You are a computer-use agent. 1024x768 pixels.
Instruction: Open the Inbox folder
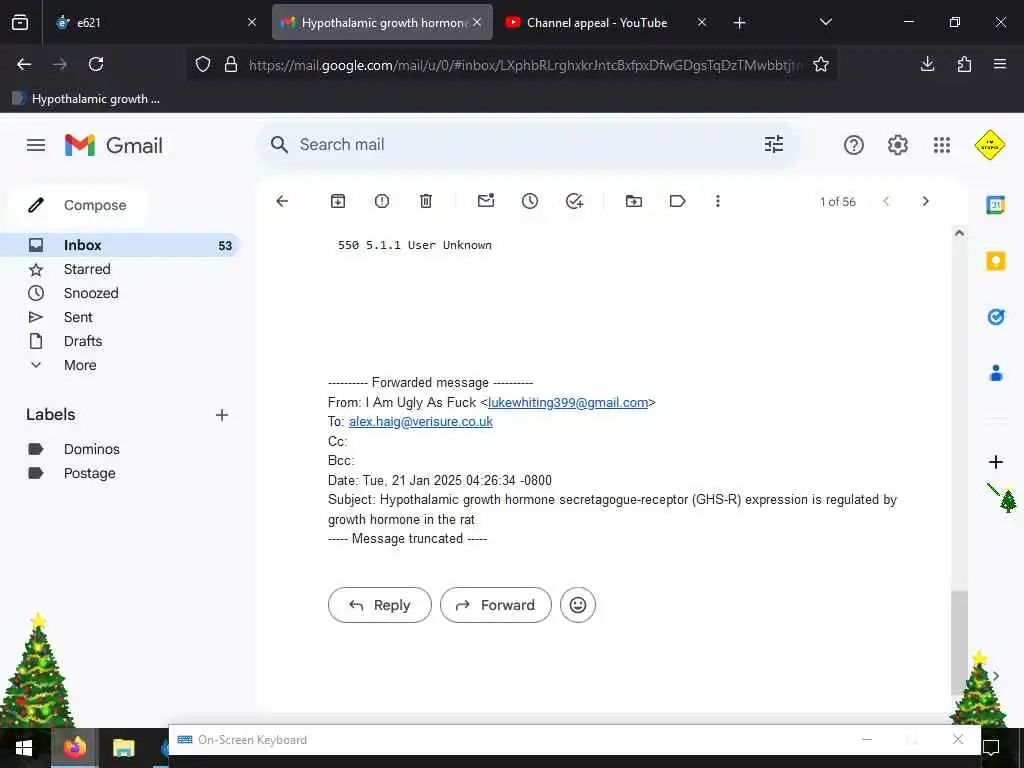pos(121,246)
